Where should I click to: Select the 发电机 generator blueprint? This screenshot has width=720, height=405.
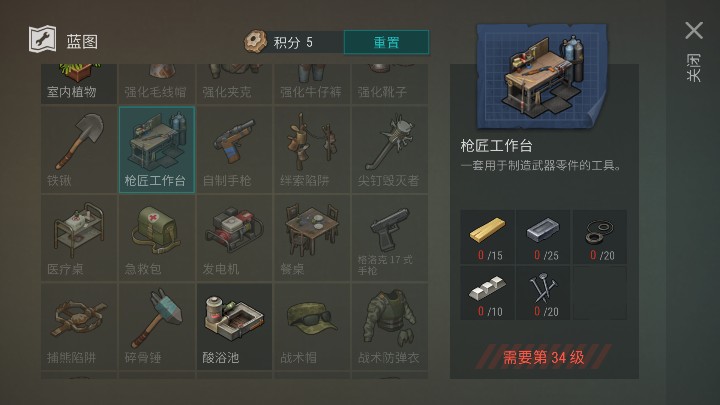235,238
